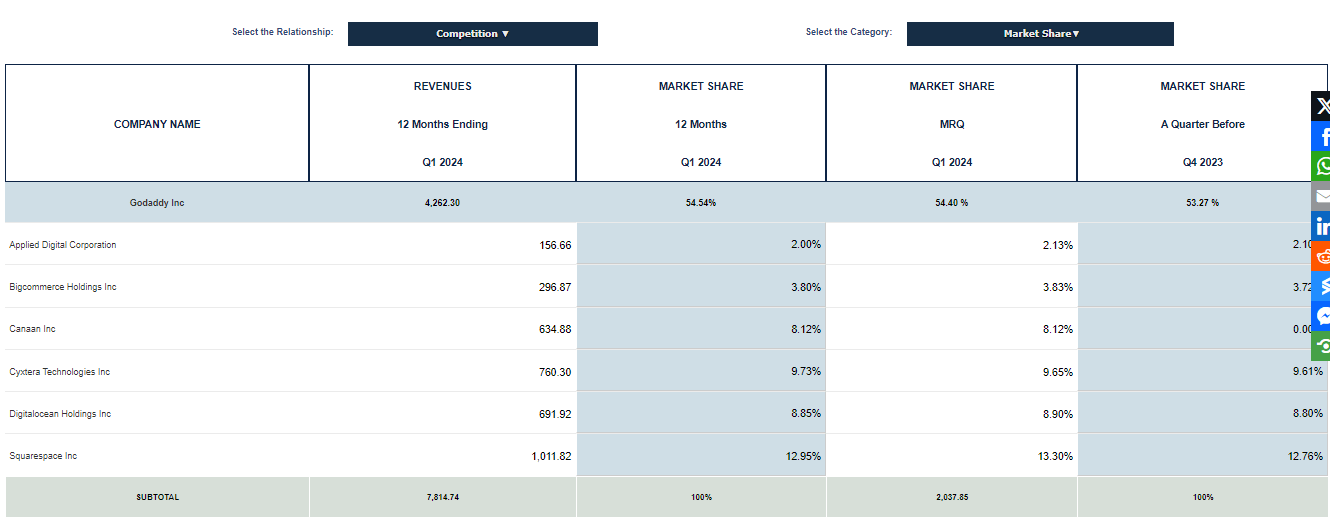Share on LinkedIn from the sidebar
This screenshot has width=1330, height=519.
(x=1321, y=226)
